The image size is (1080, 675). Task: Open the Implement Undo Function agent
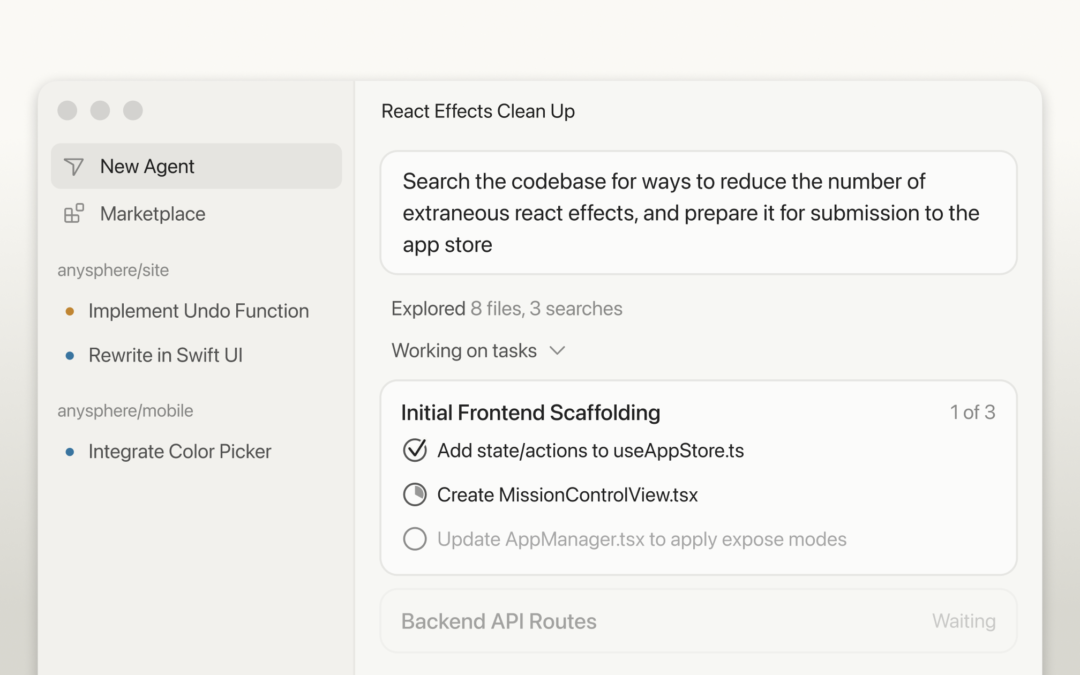click(198, 311)
